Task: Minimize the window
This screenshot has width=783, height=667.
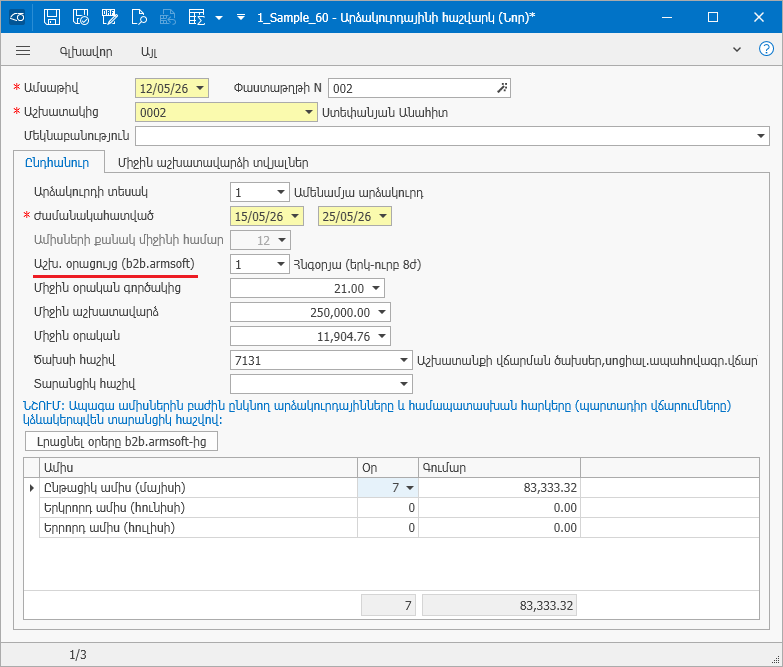Action: pos(667,17)
